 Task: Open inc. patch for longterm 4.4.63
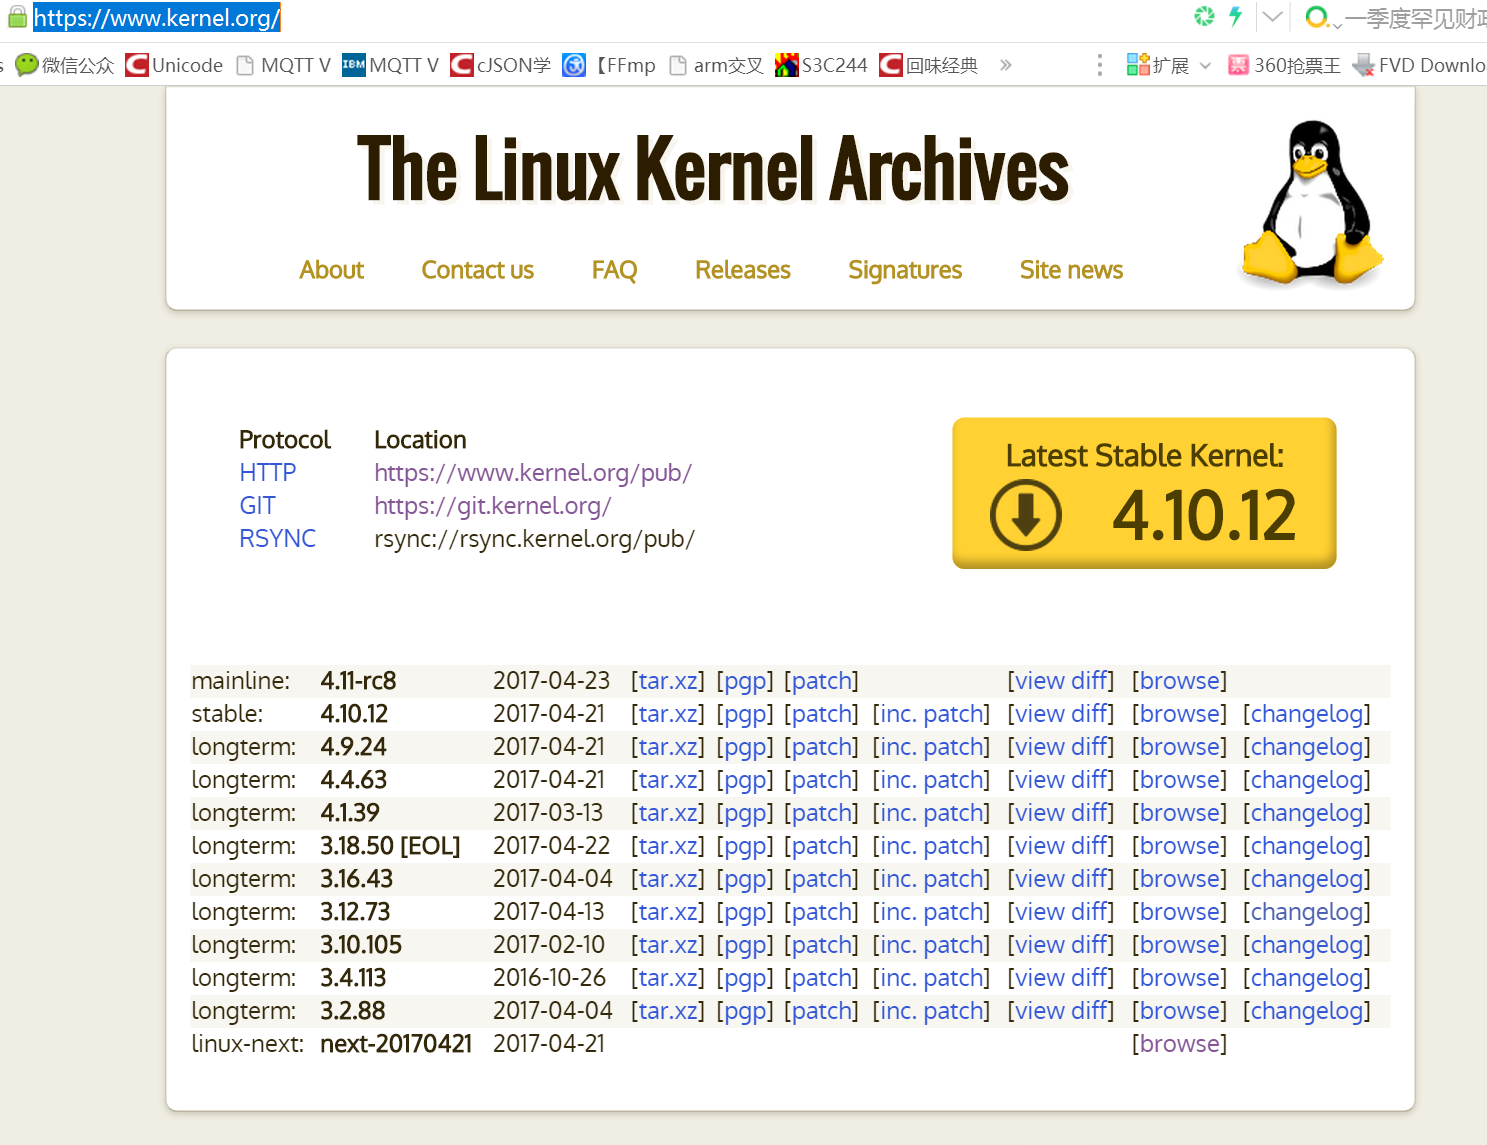click(932, 780)
